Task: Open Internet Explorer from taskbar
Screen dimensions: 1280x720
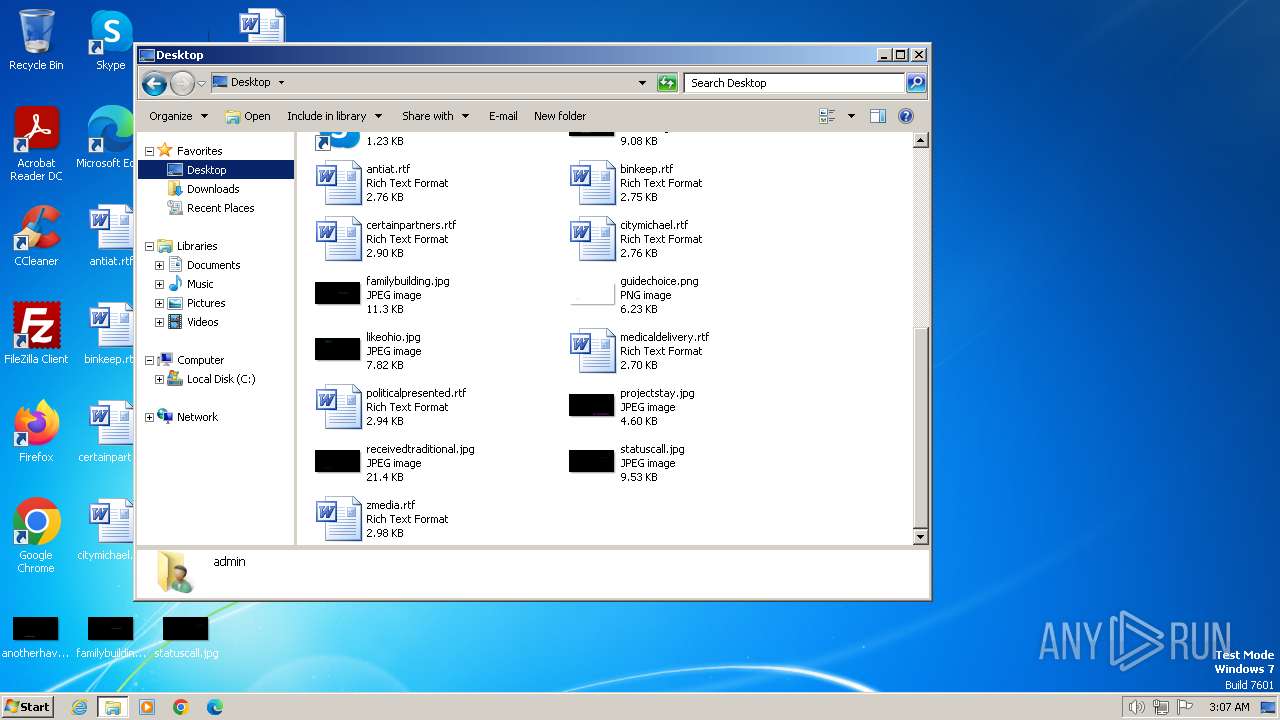Action: click(x=80, y=707)
